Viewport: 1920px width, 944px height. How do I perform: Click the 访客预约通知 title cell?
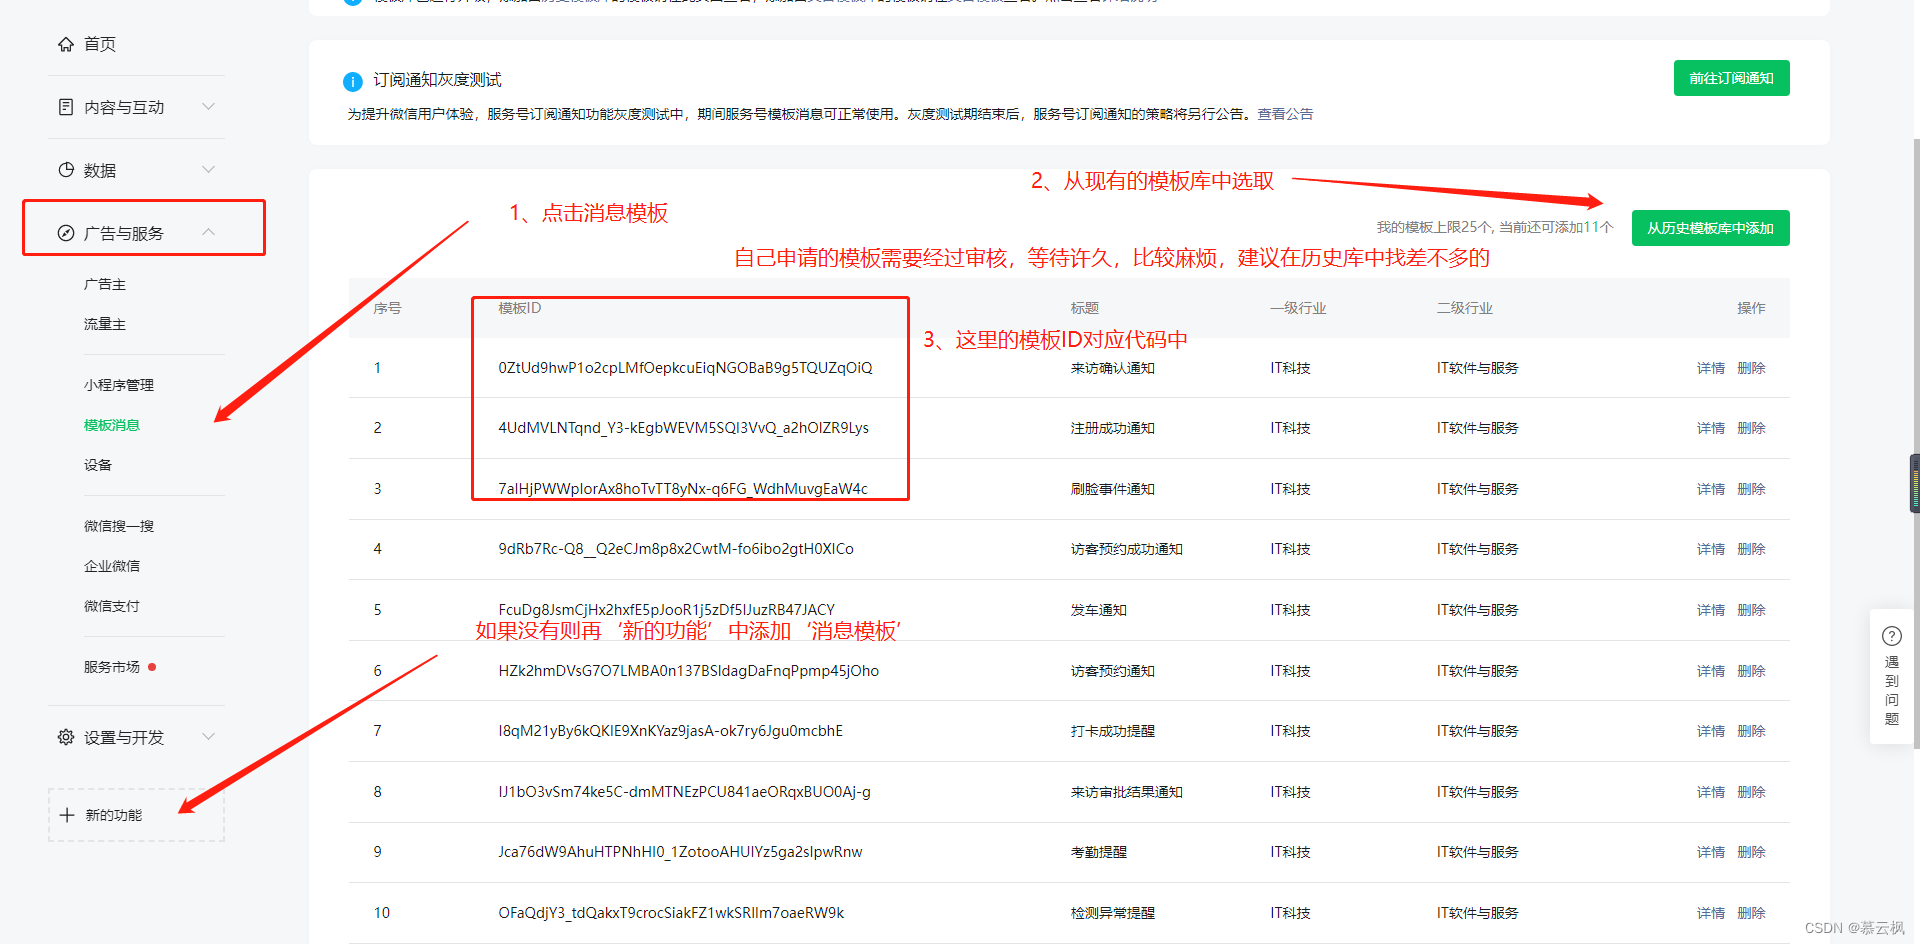(x=1112, y=671)
